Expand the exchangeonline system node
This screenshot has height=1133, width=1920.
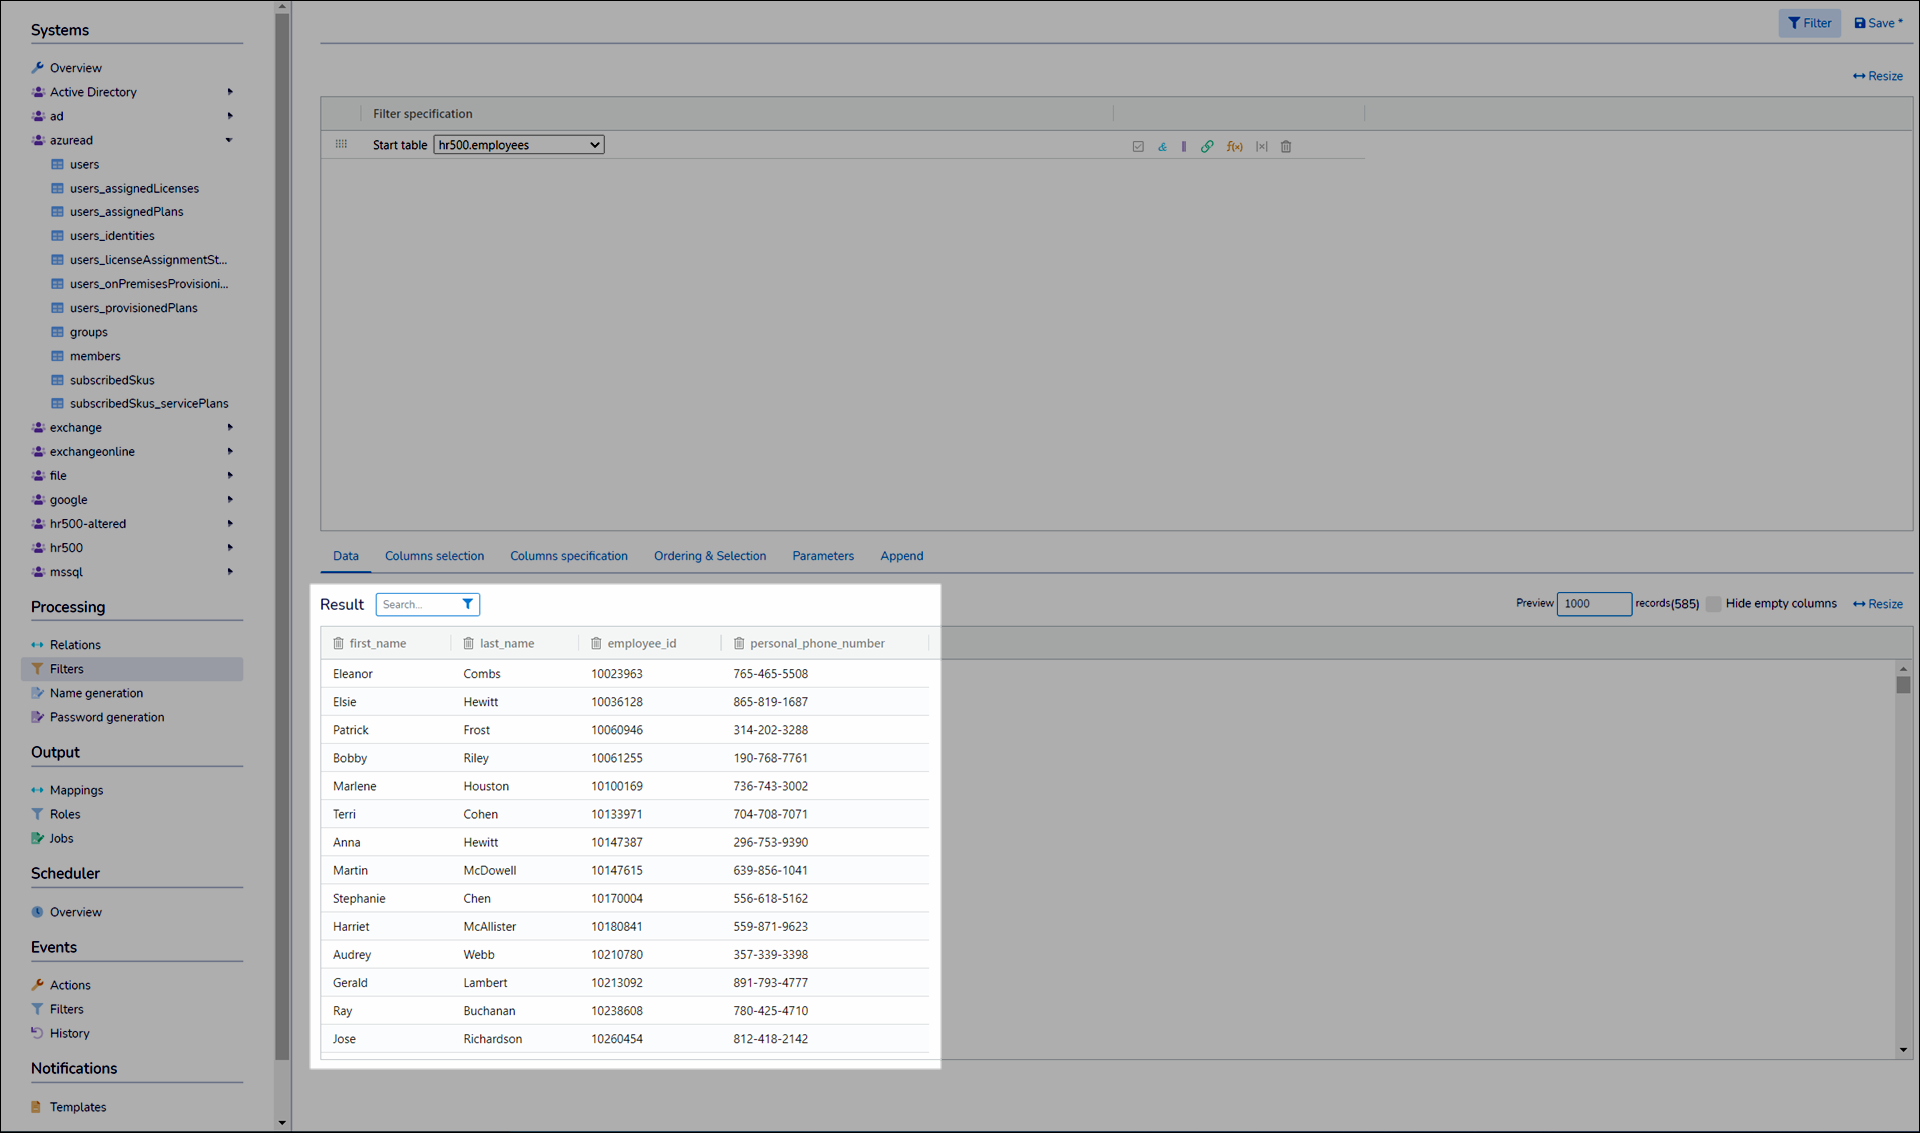pos(229,452)
